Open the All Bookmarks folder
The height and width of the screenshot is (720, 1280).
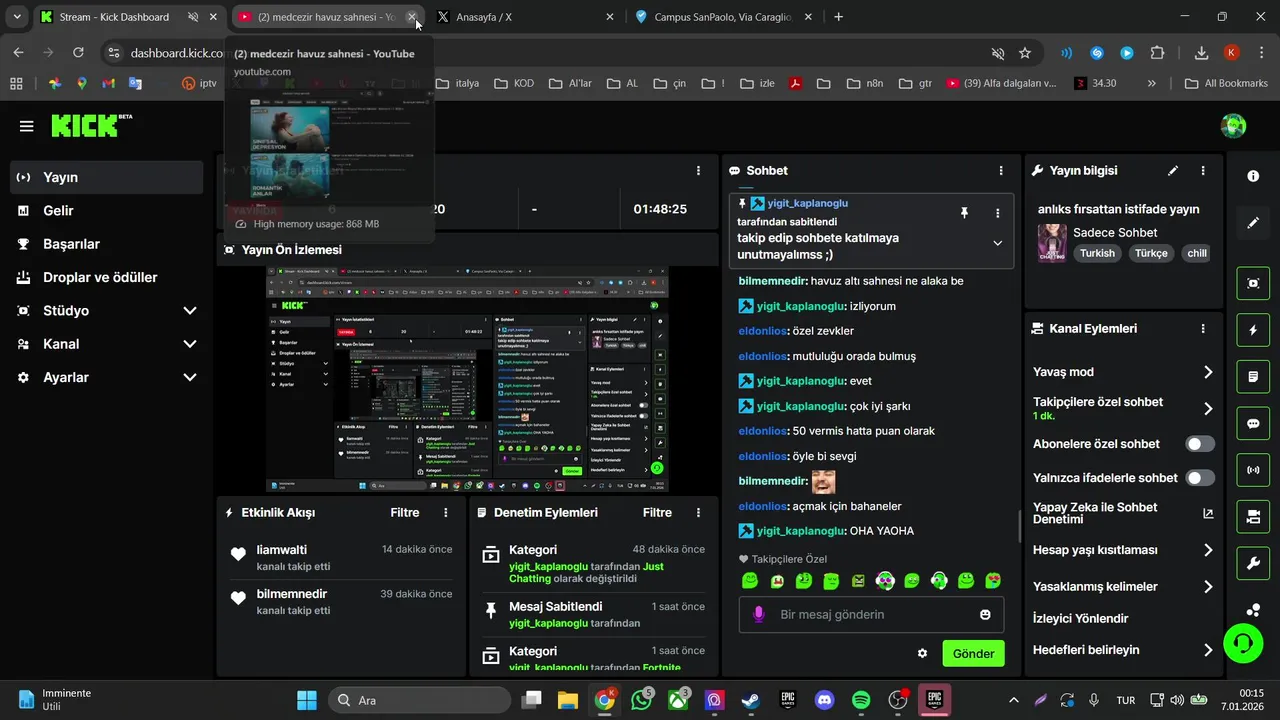pos(1226,83)
